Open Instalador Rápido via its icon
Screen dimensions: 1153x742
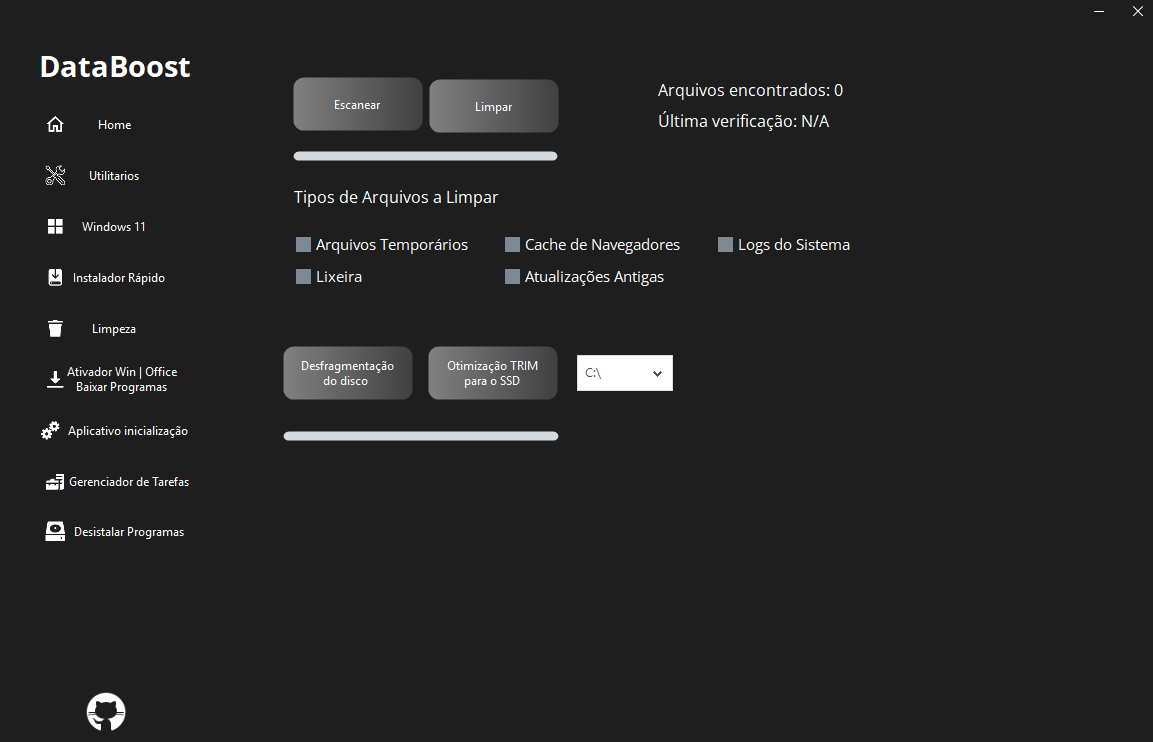point(54,277)
